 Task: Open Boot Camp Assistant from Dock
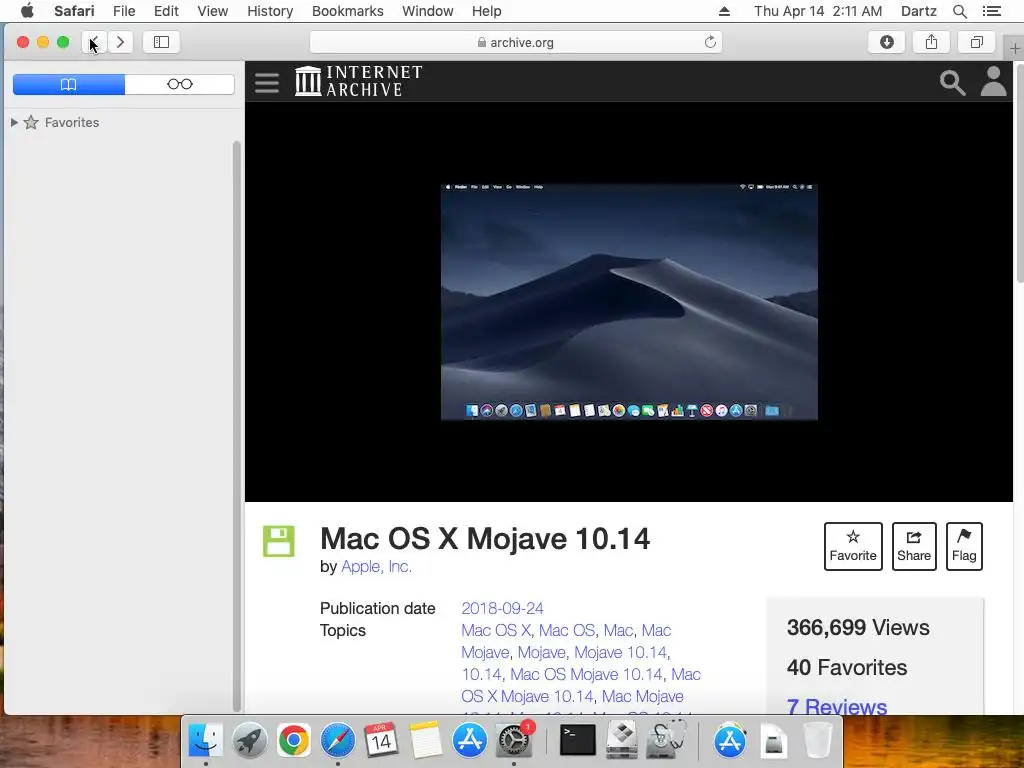tap(622, 741)
